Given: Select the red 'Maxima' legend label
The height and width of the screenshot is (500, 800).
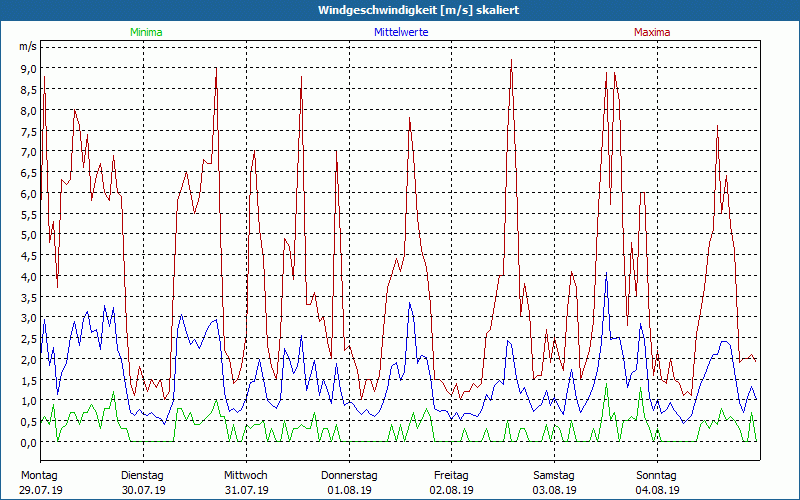Looking at the screenshot, I should point(652,32).
